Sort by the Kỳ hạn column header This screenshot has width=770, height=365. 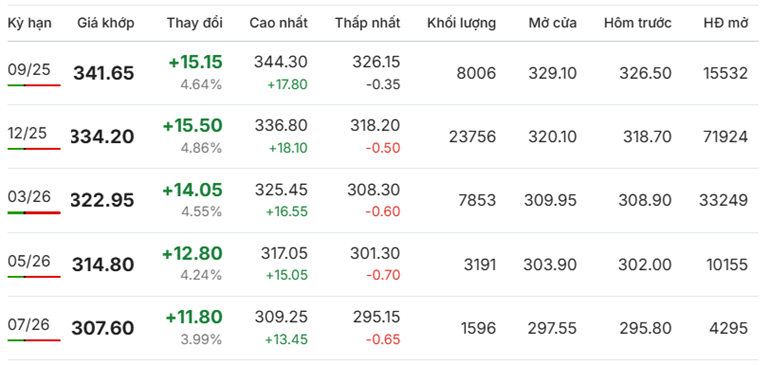tap(29, 23)
